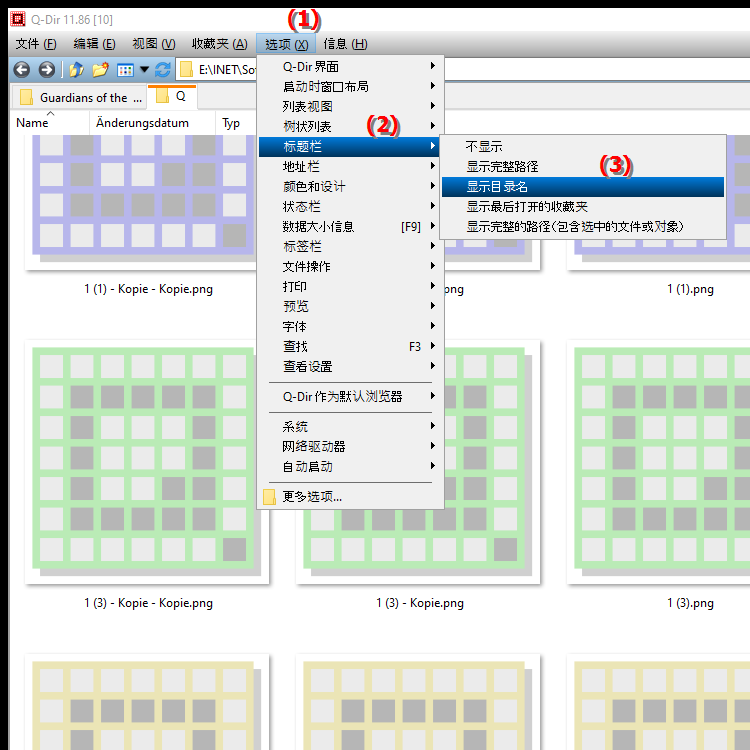Screen dimensions: 750x750
Task: Expand the 预览 submenu
Action: 351,306
